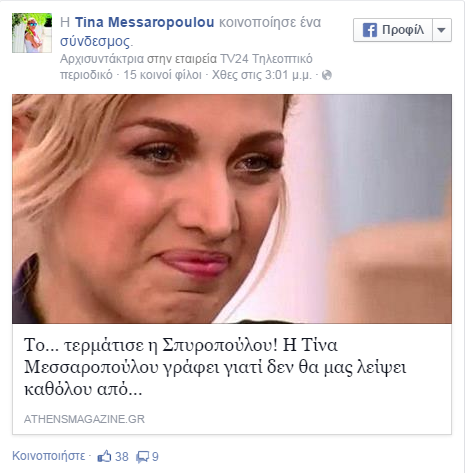The image size is (465, 473).
Task: View the 9 comments count
Action: coord(155,457)
